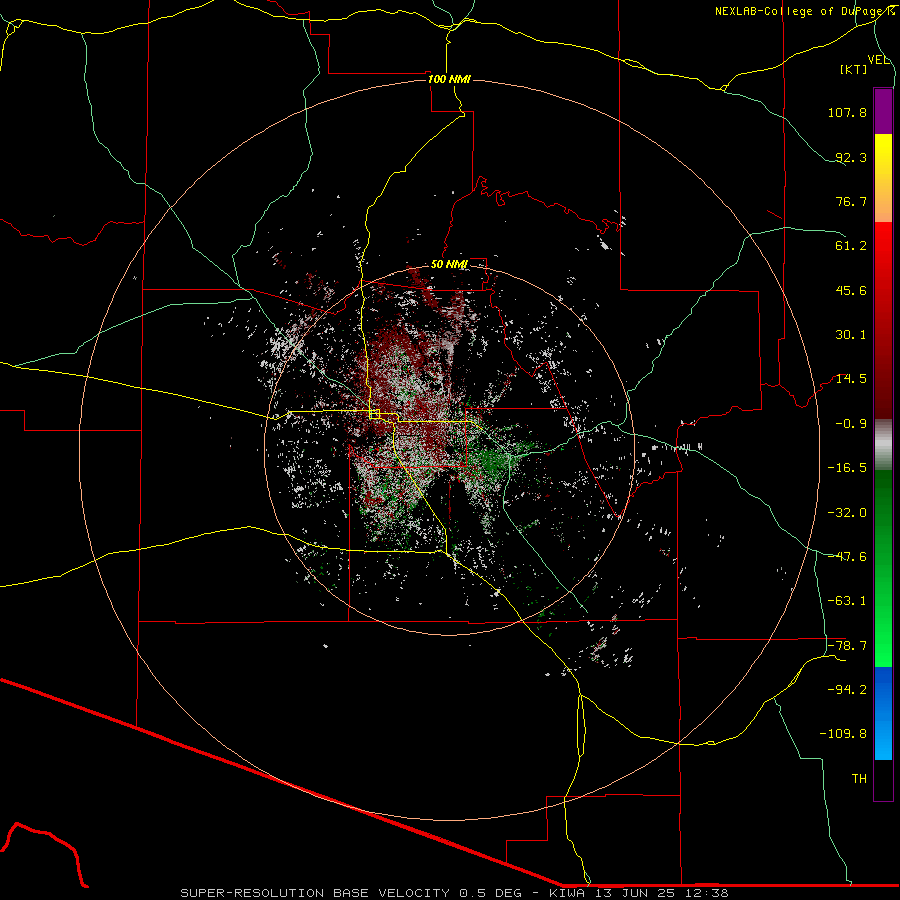This screenshot has width=900, height=900.
Task: Click the 107.8 velocity scale value
Action: click(x=847, y=112)
